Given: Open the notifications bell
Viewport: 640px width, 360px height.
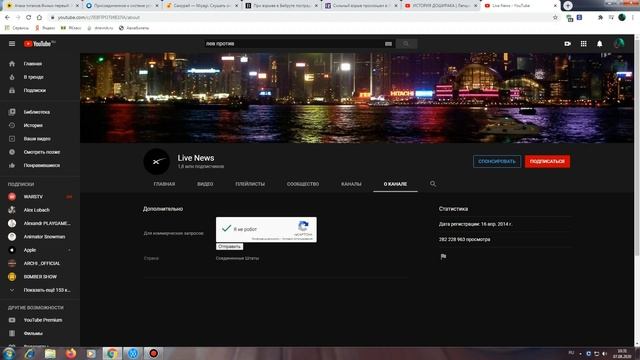Looking at the screenshot, I should tap(600, 44).
